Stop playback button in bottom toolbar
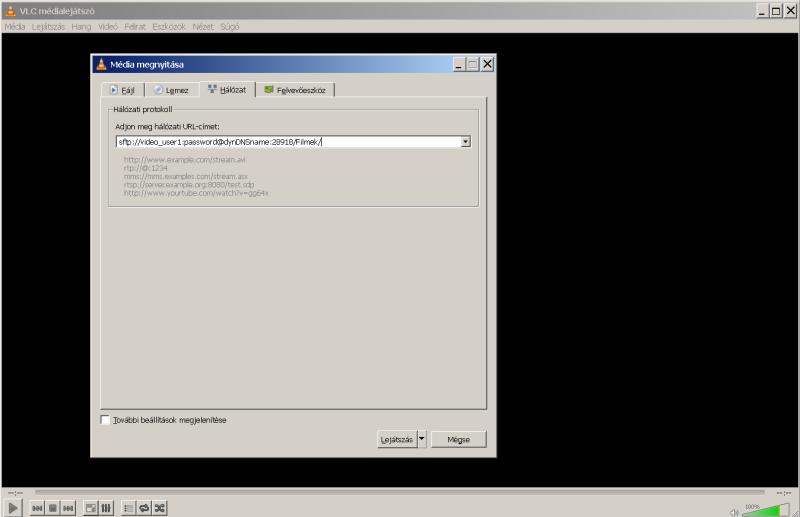Viewport: 800px width, 517px height. tap(53, 508)
